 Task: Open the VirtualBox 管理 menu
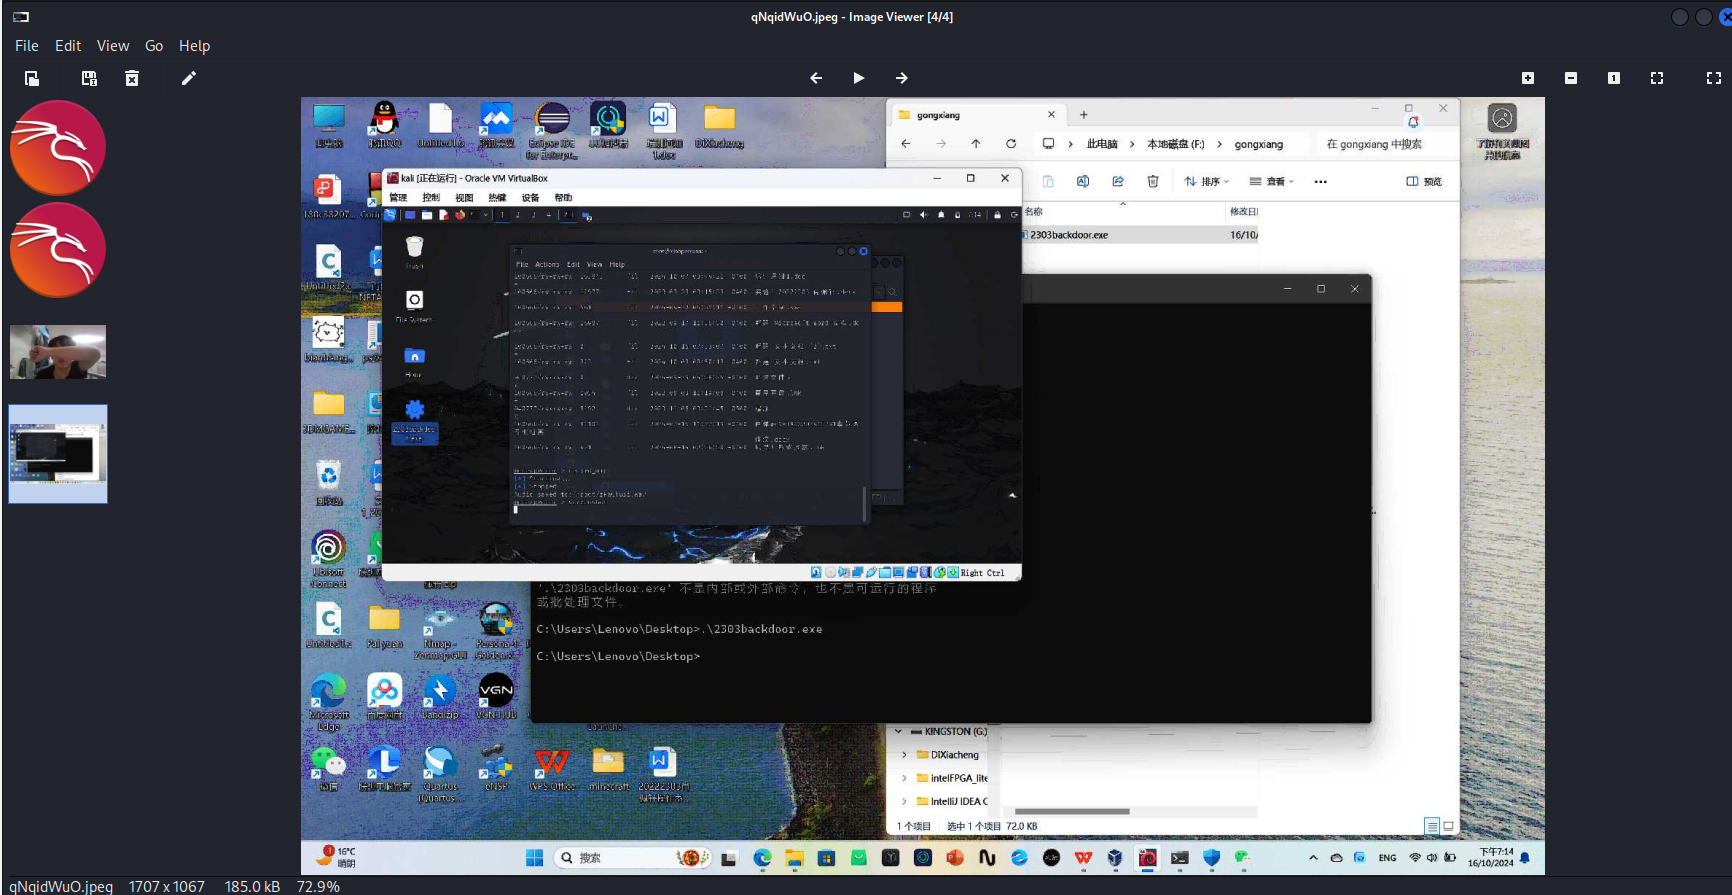(398, 198)
